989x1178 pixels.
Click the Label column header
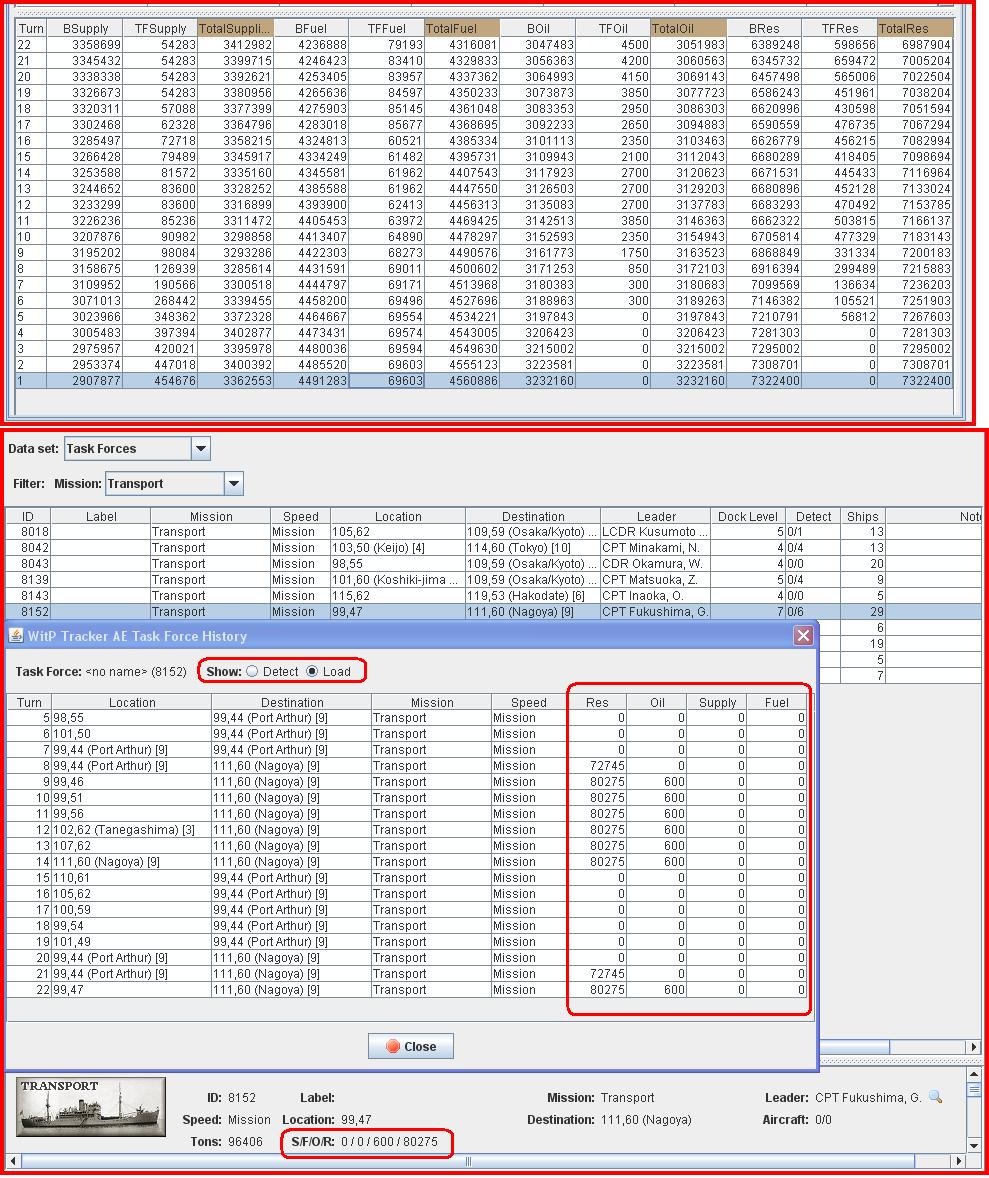101,516
